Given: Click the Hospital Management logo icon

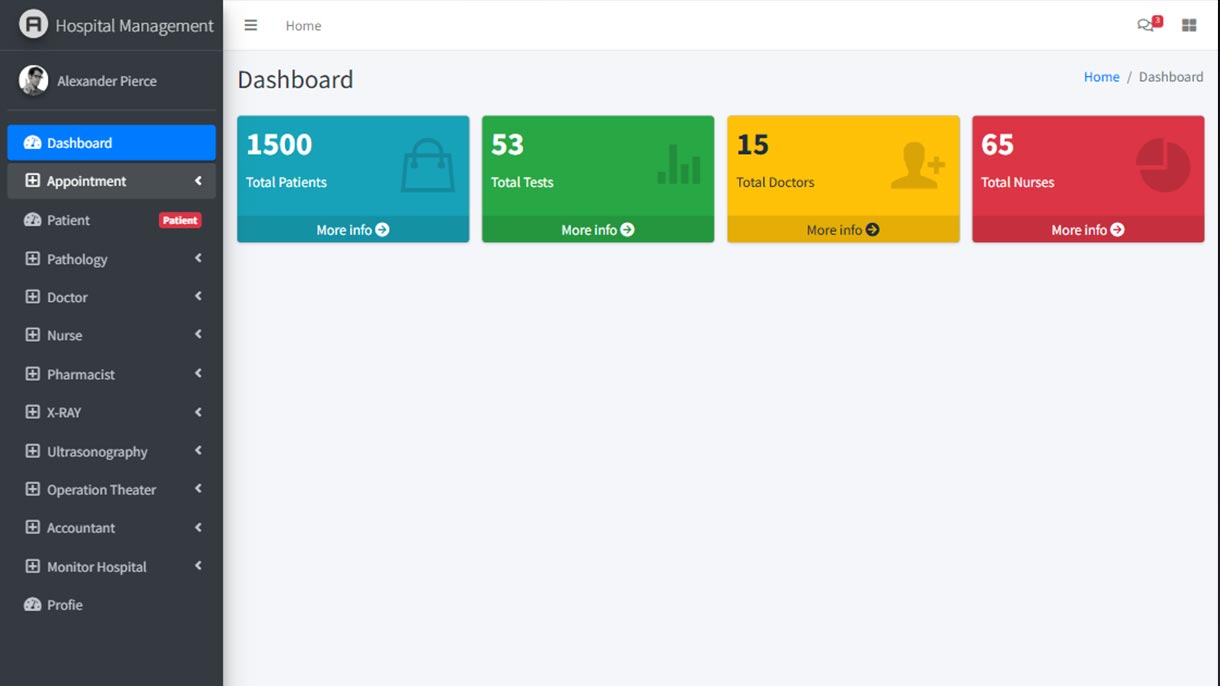Looking at the screenshot, I should coord(33,25).
